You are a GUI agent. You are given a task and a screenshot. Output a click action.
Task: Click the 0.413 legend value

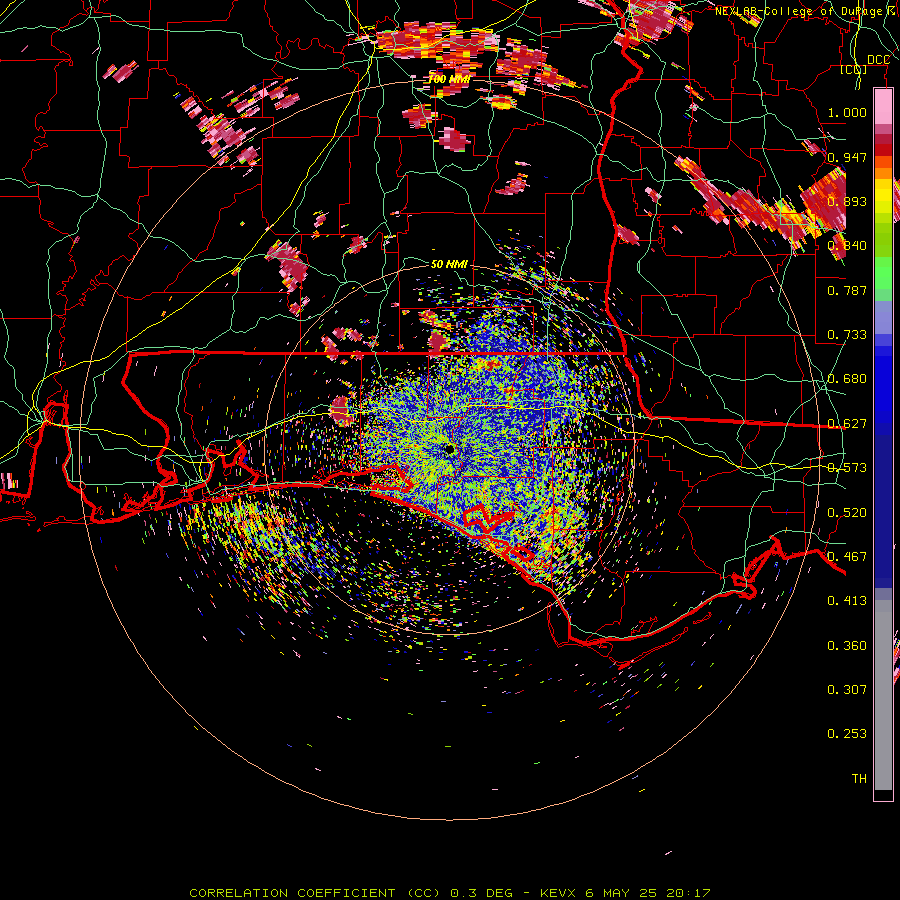click(x=847, y=601)
